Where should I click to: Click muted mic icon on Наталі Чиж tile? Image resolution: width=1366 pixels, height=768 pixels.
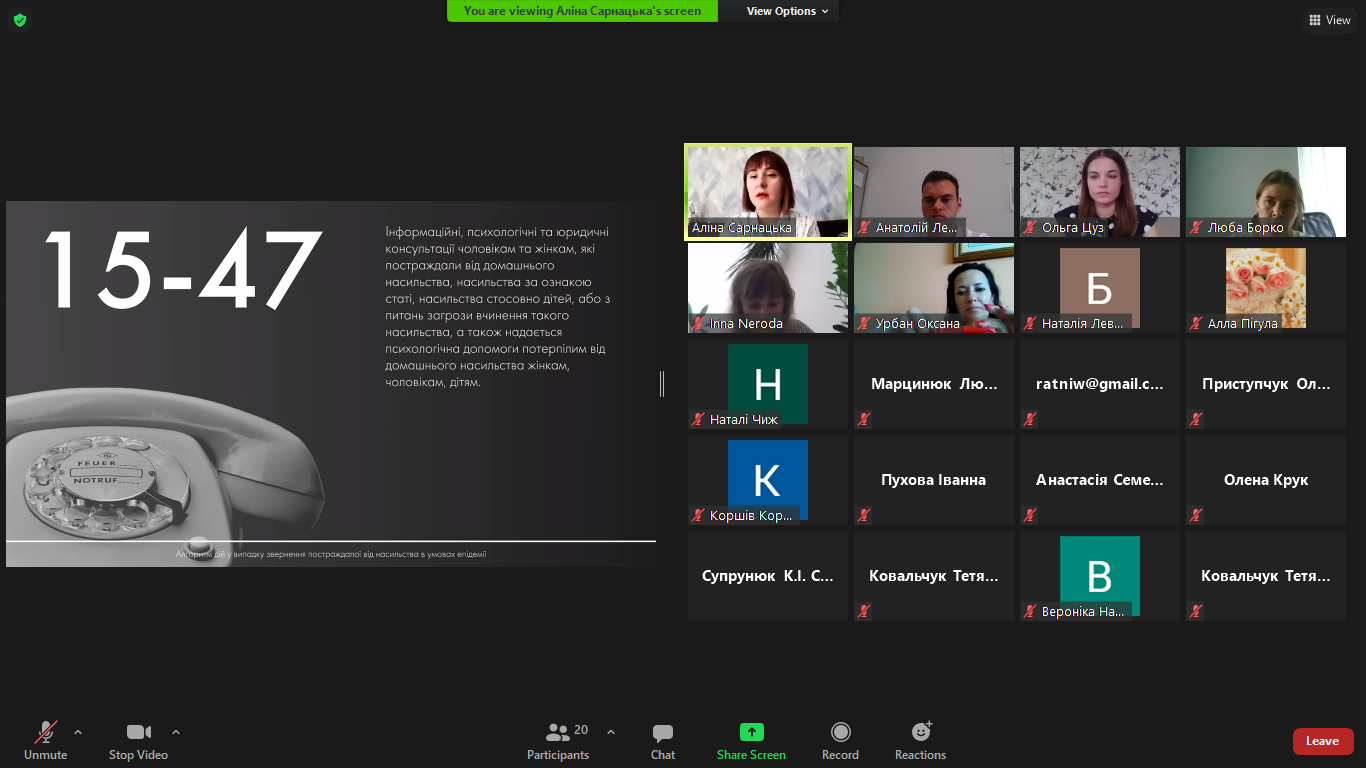coord(698,420)
